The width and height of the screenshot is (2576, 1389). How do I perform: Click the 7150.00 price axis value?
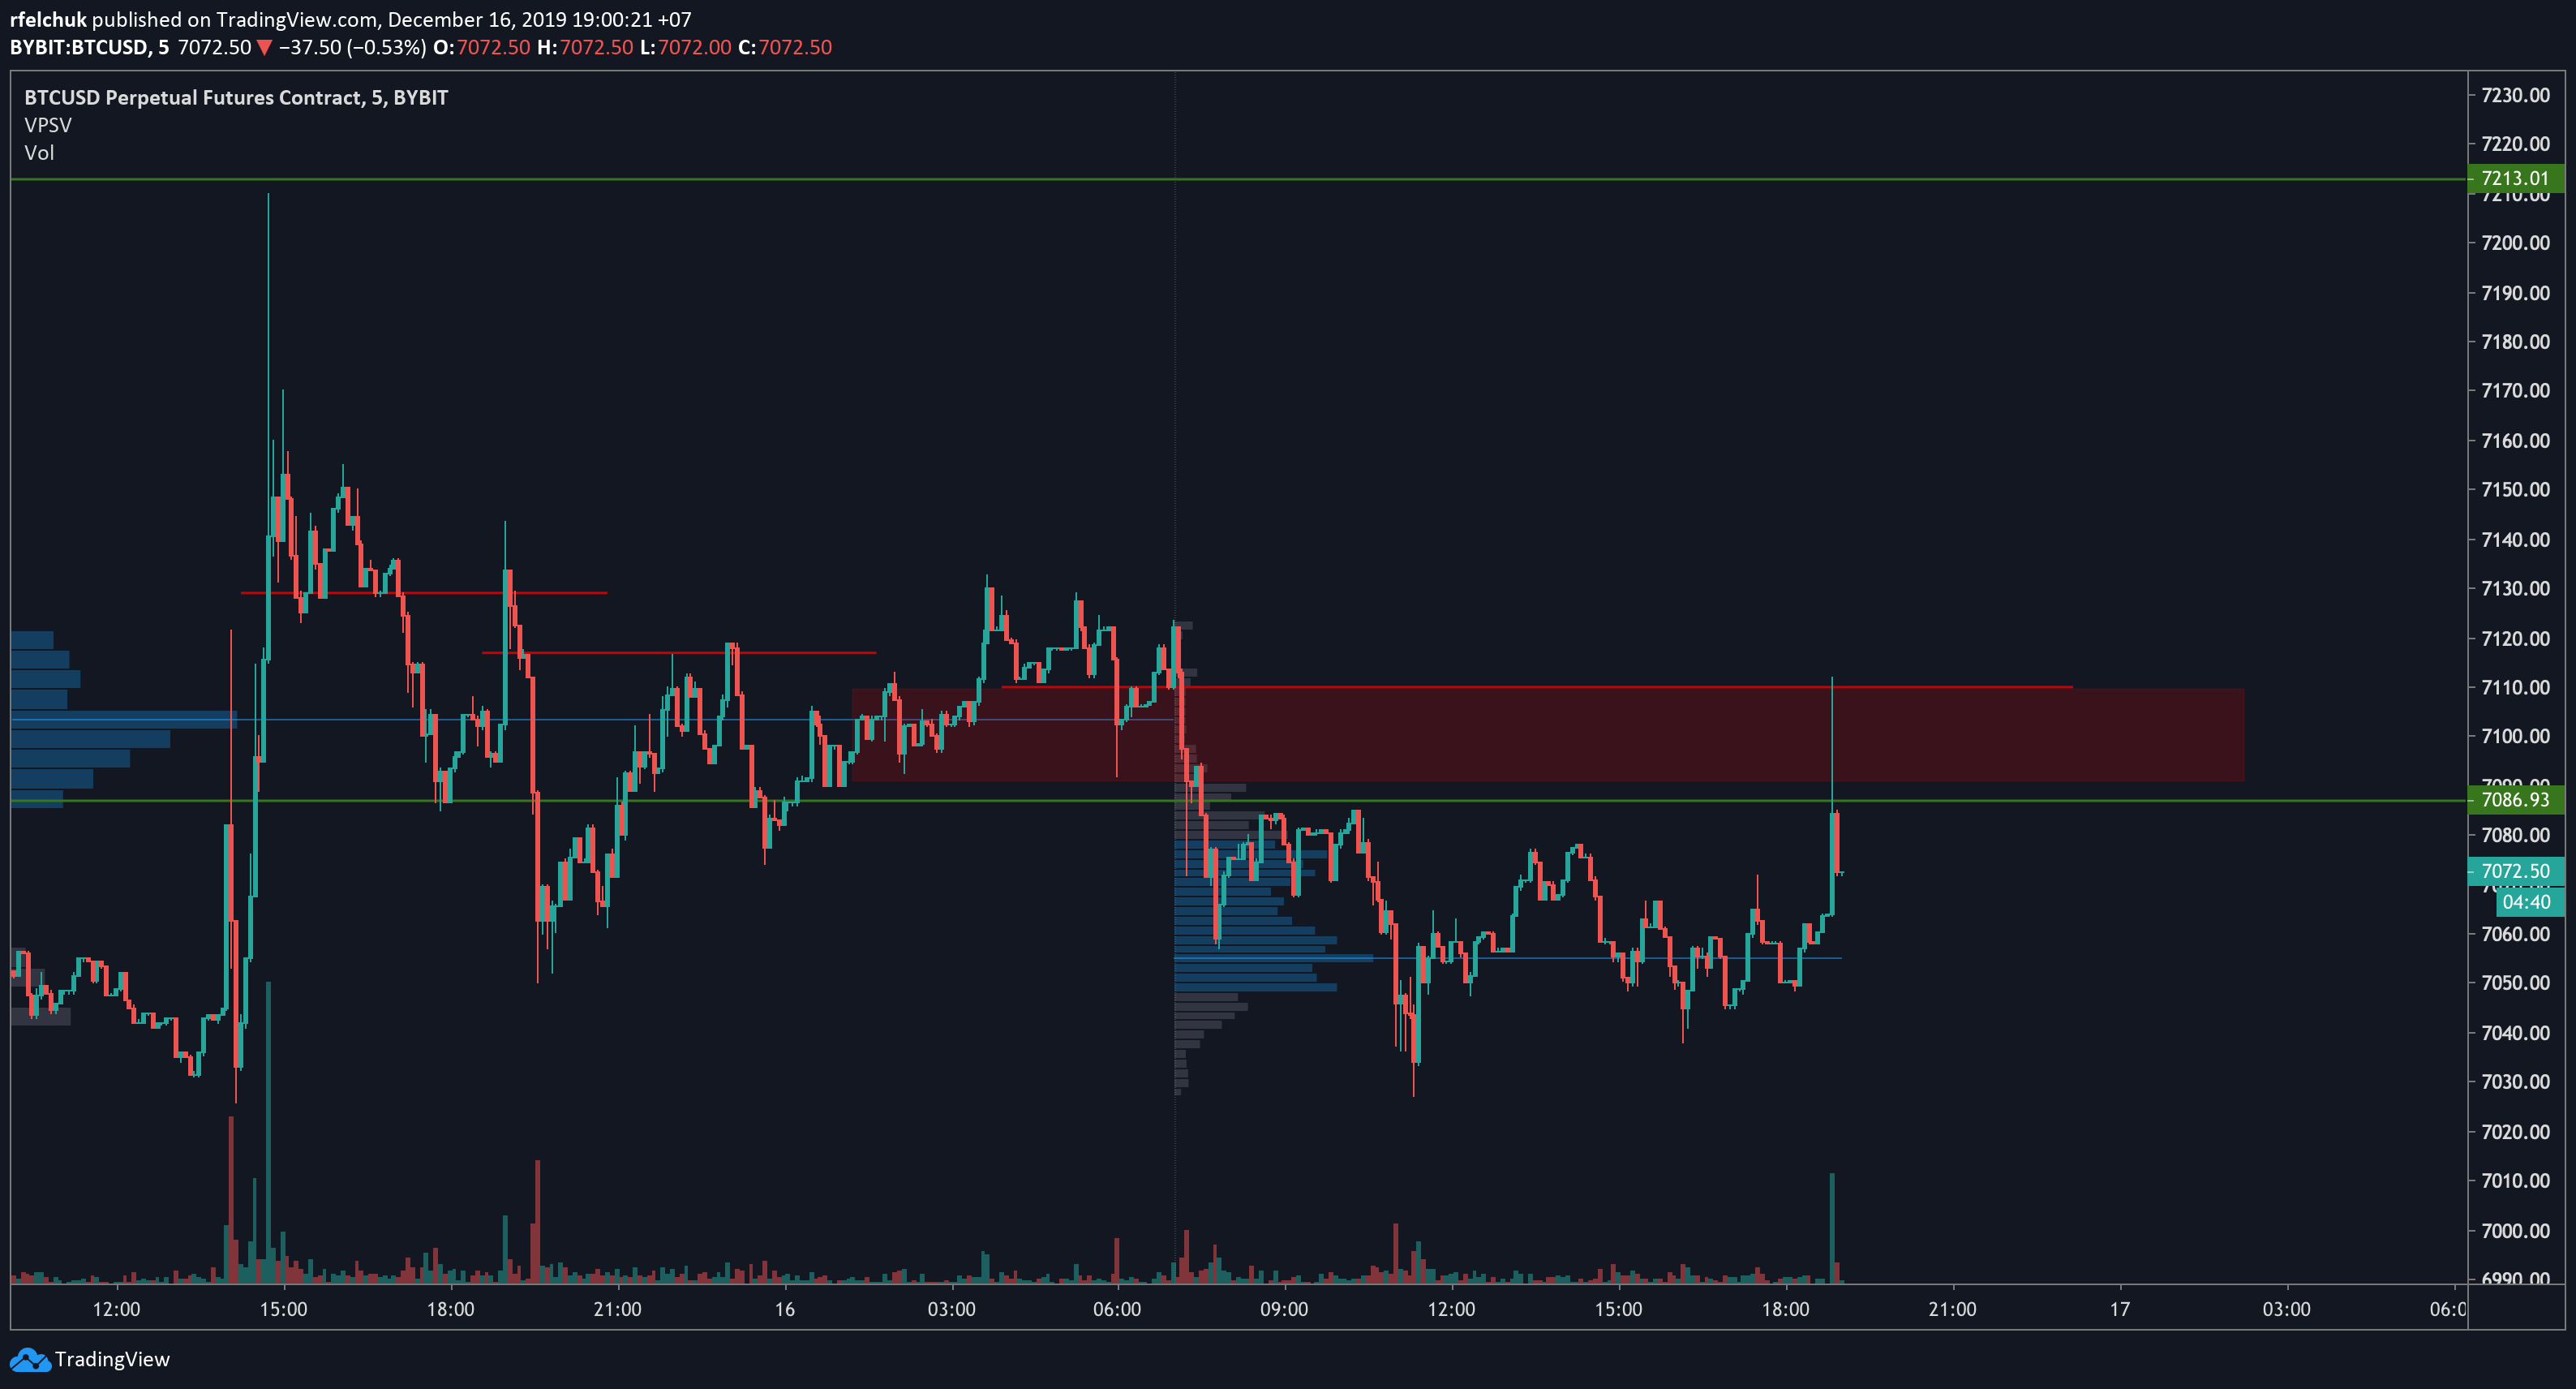click(x=2515, y=489)
